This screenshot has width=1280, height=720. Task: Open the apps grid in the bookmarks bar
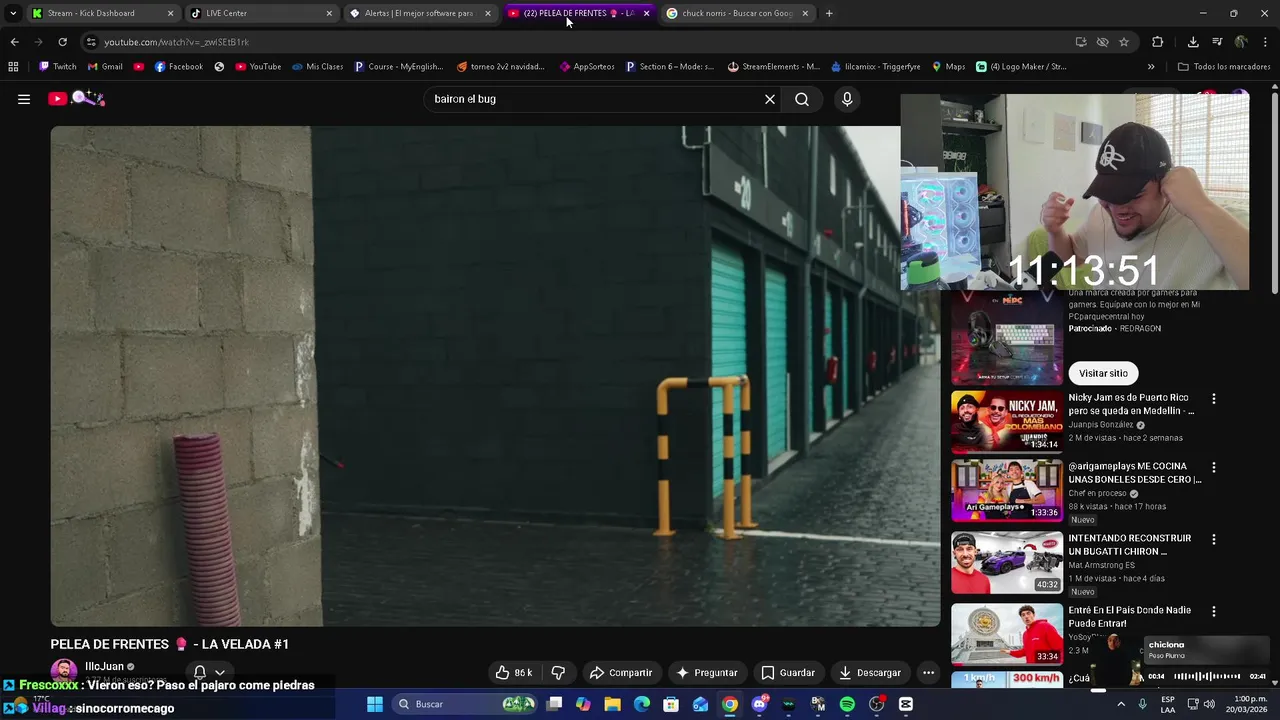(x=13, y=67)
